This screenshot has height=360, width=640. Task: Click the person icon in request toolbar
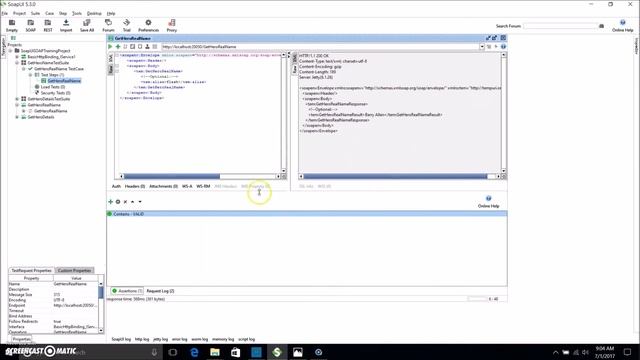(147, 47)
